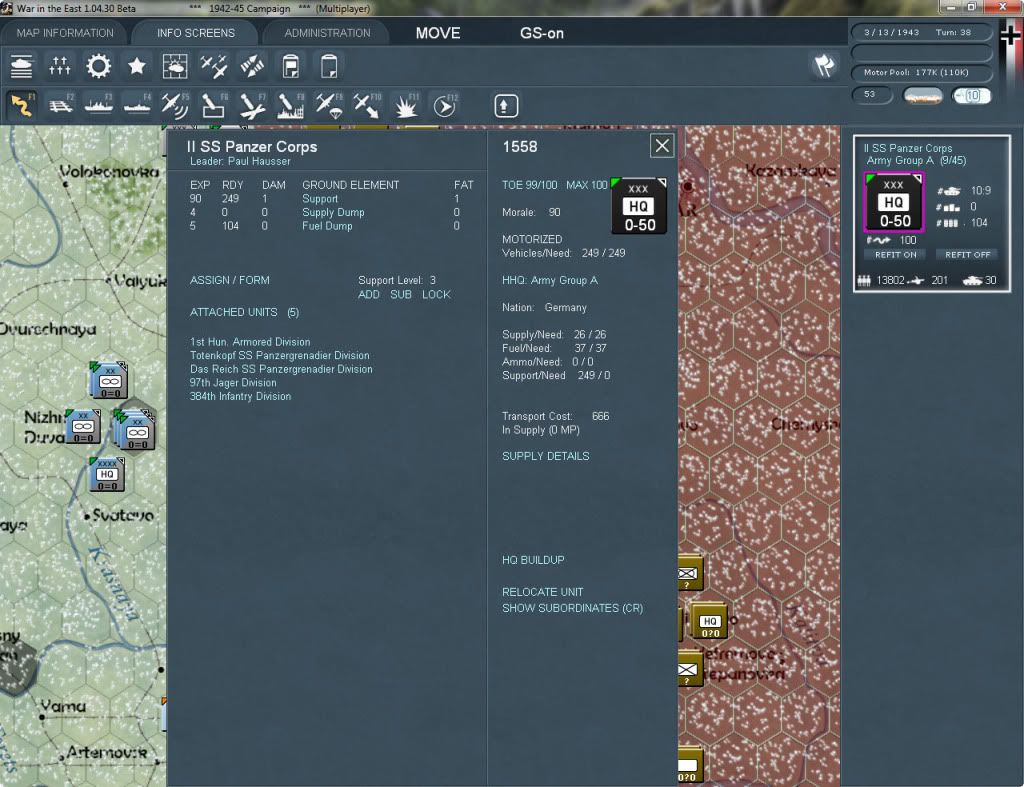This screenshot has height=787, width=1024.
Task: Click the crossed flags icon
Action: click(x=824, y=65)
